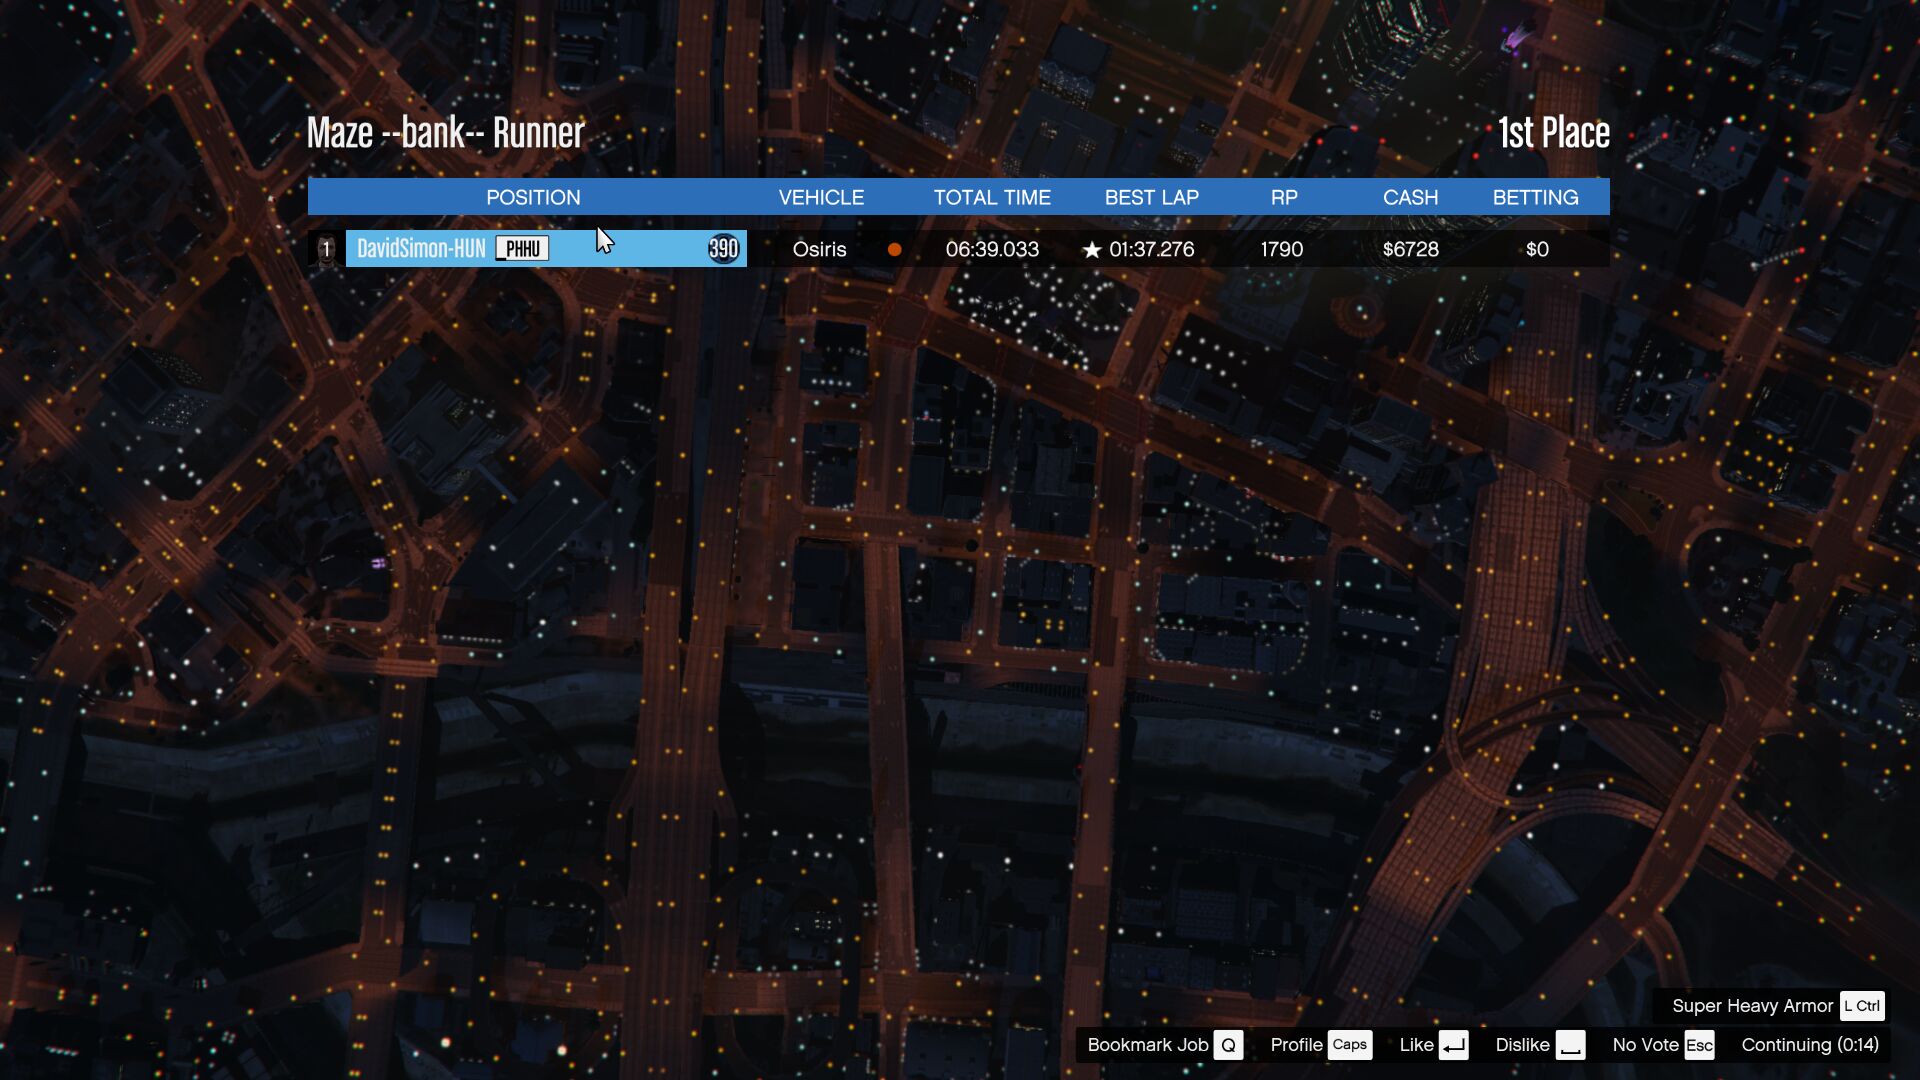Click the L Ctrl key icon for armor
Screen dimensions: 1920x1080
tap(1862, 1006)
